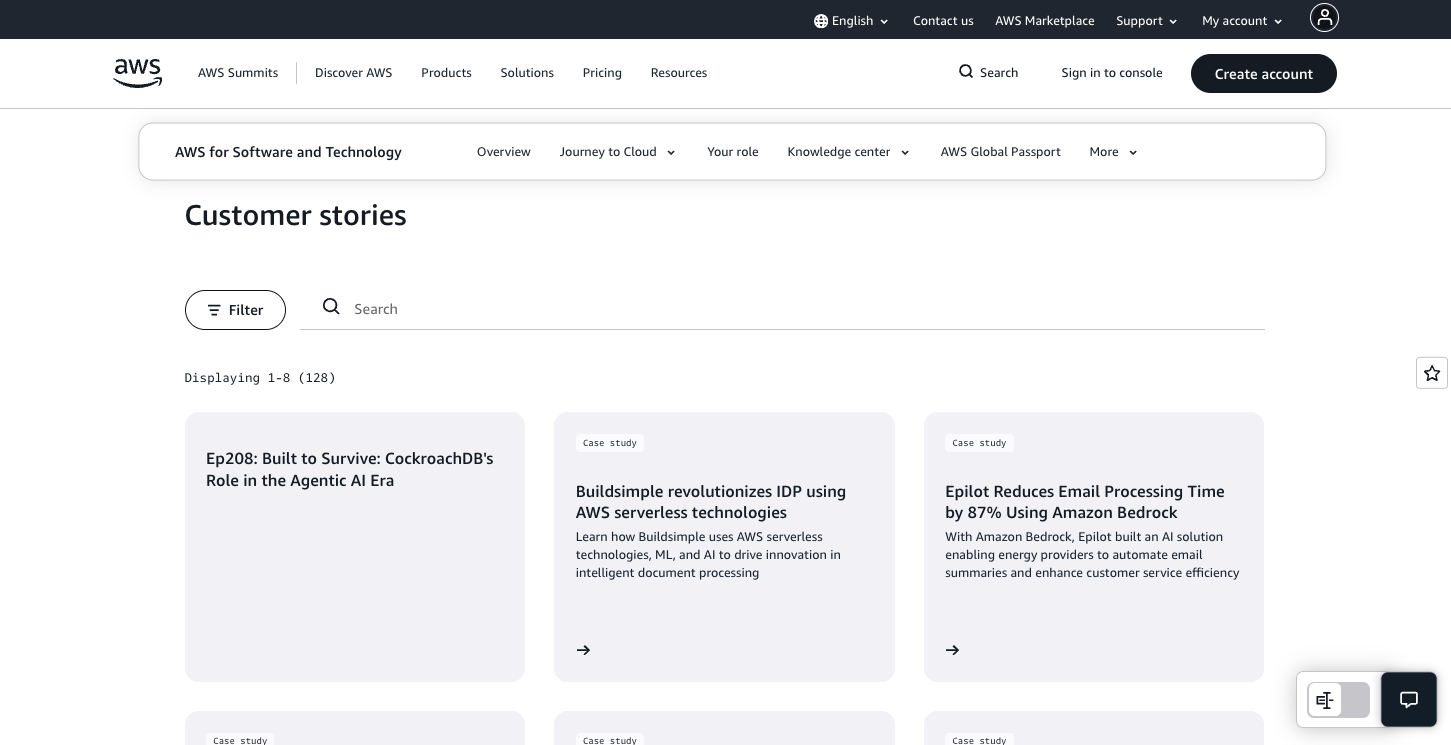The height and width of the screenshot is (745, 1451).
Task: Expand the My account dropdown
Action: [x=1242, y=21]
